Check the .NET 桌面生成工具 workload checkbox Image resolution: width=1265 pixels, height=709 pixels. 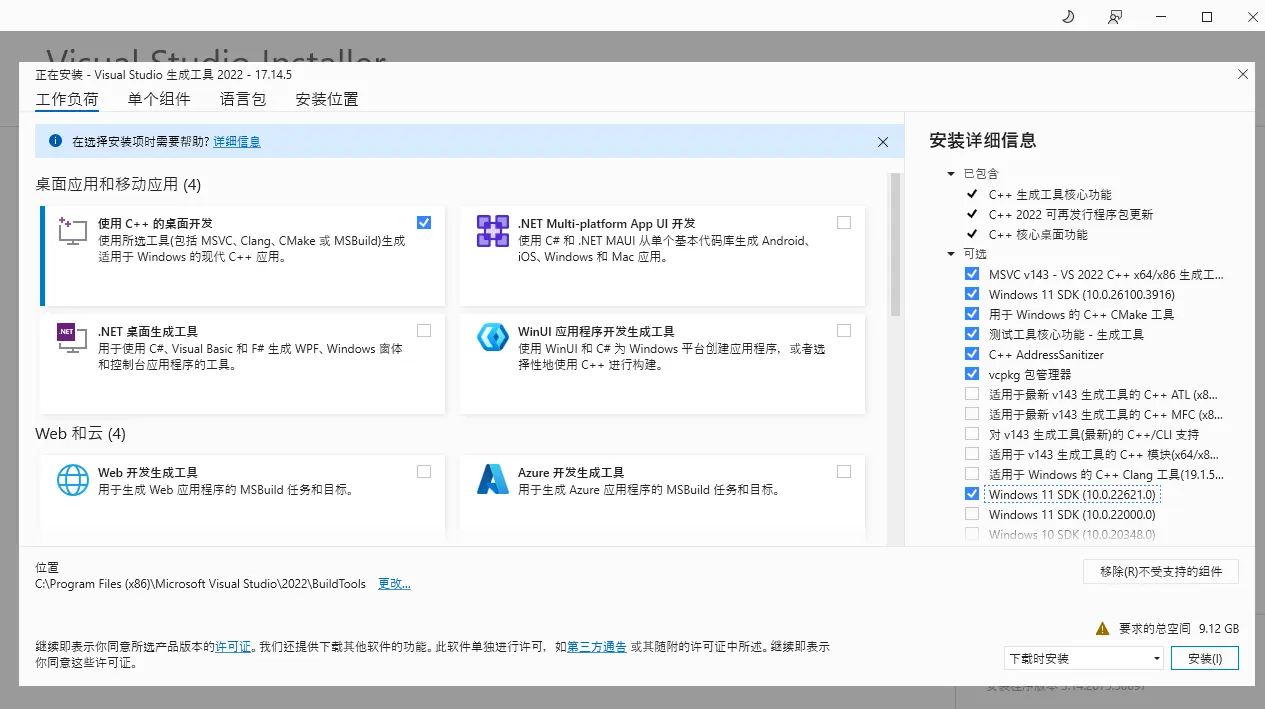point(424,331)
